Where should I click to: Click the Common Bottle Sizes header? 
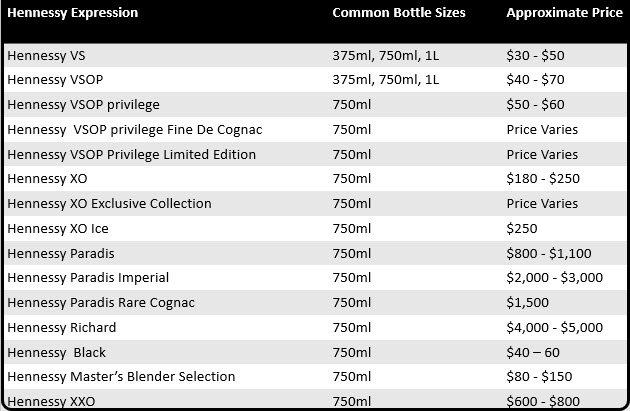click(x=399, y=13)
